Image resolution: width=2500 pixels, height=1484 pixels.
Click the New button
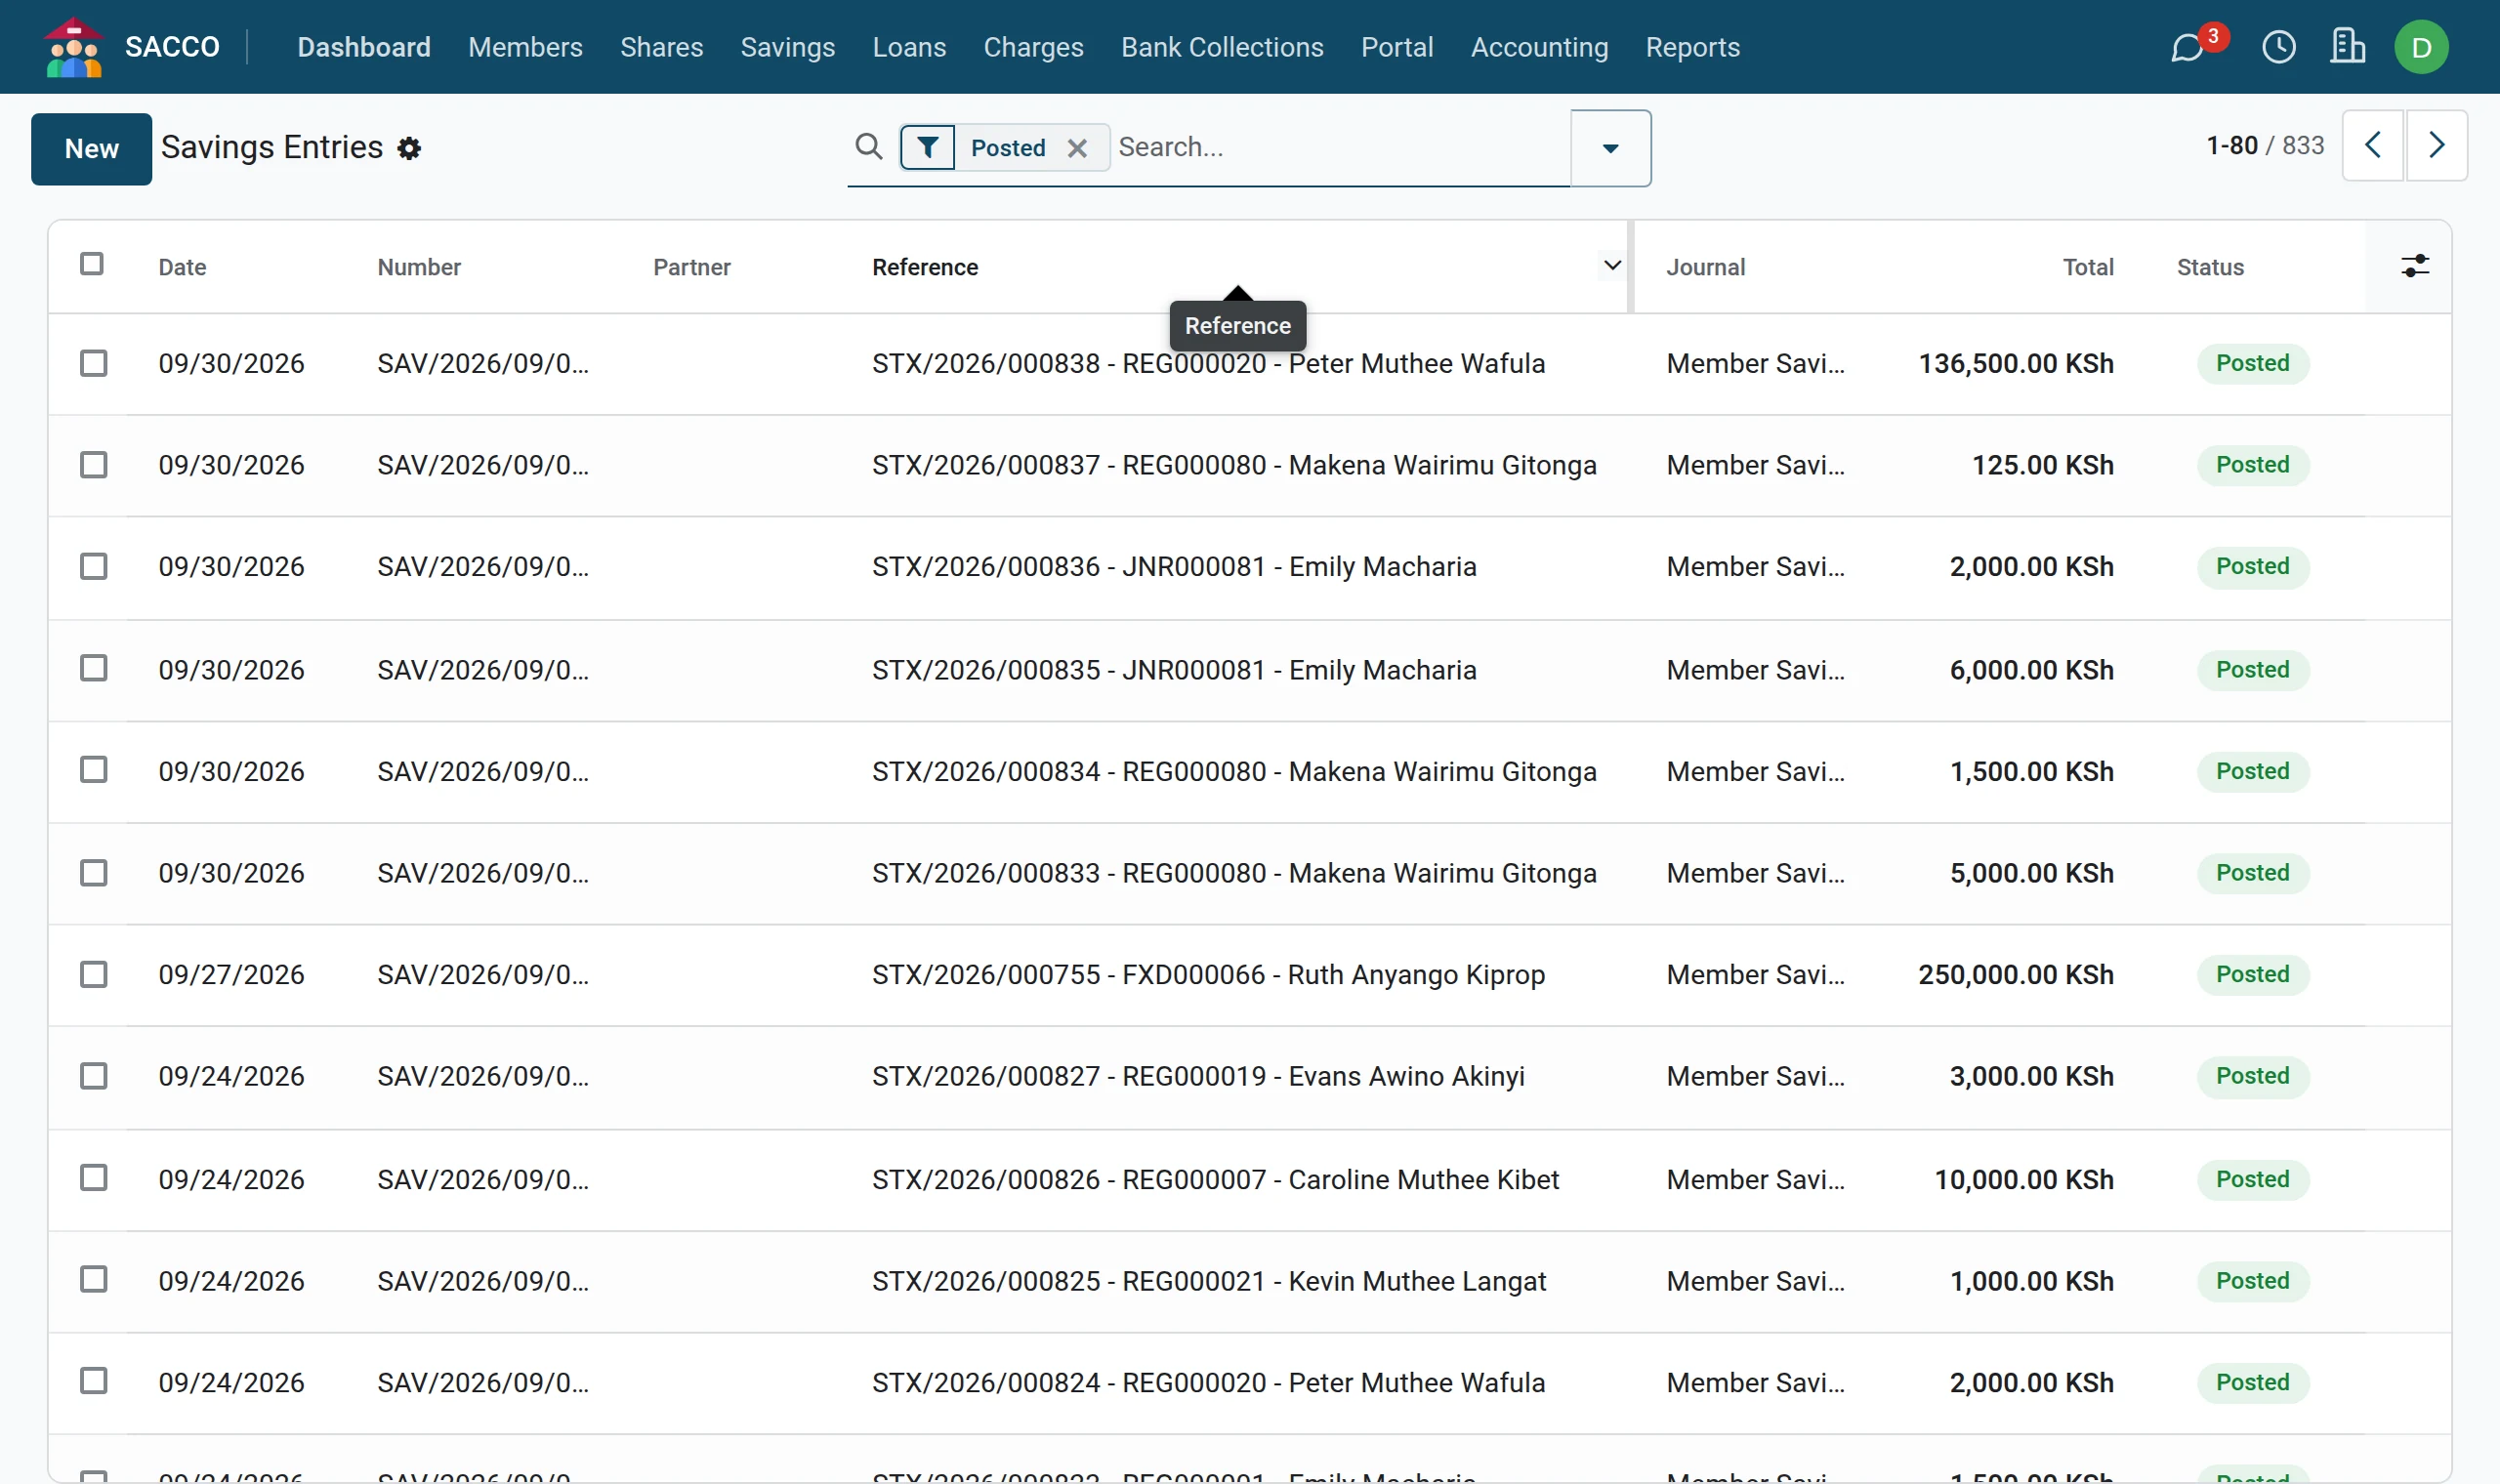(x=92, y=149)
